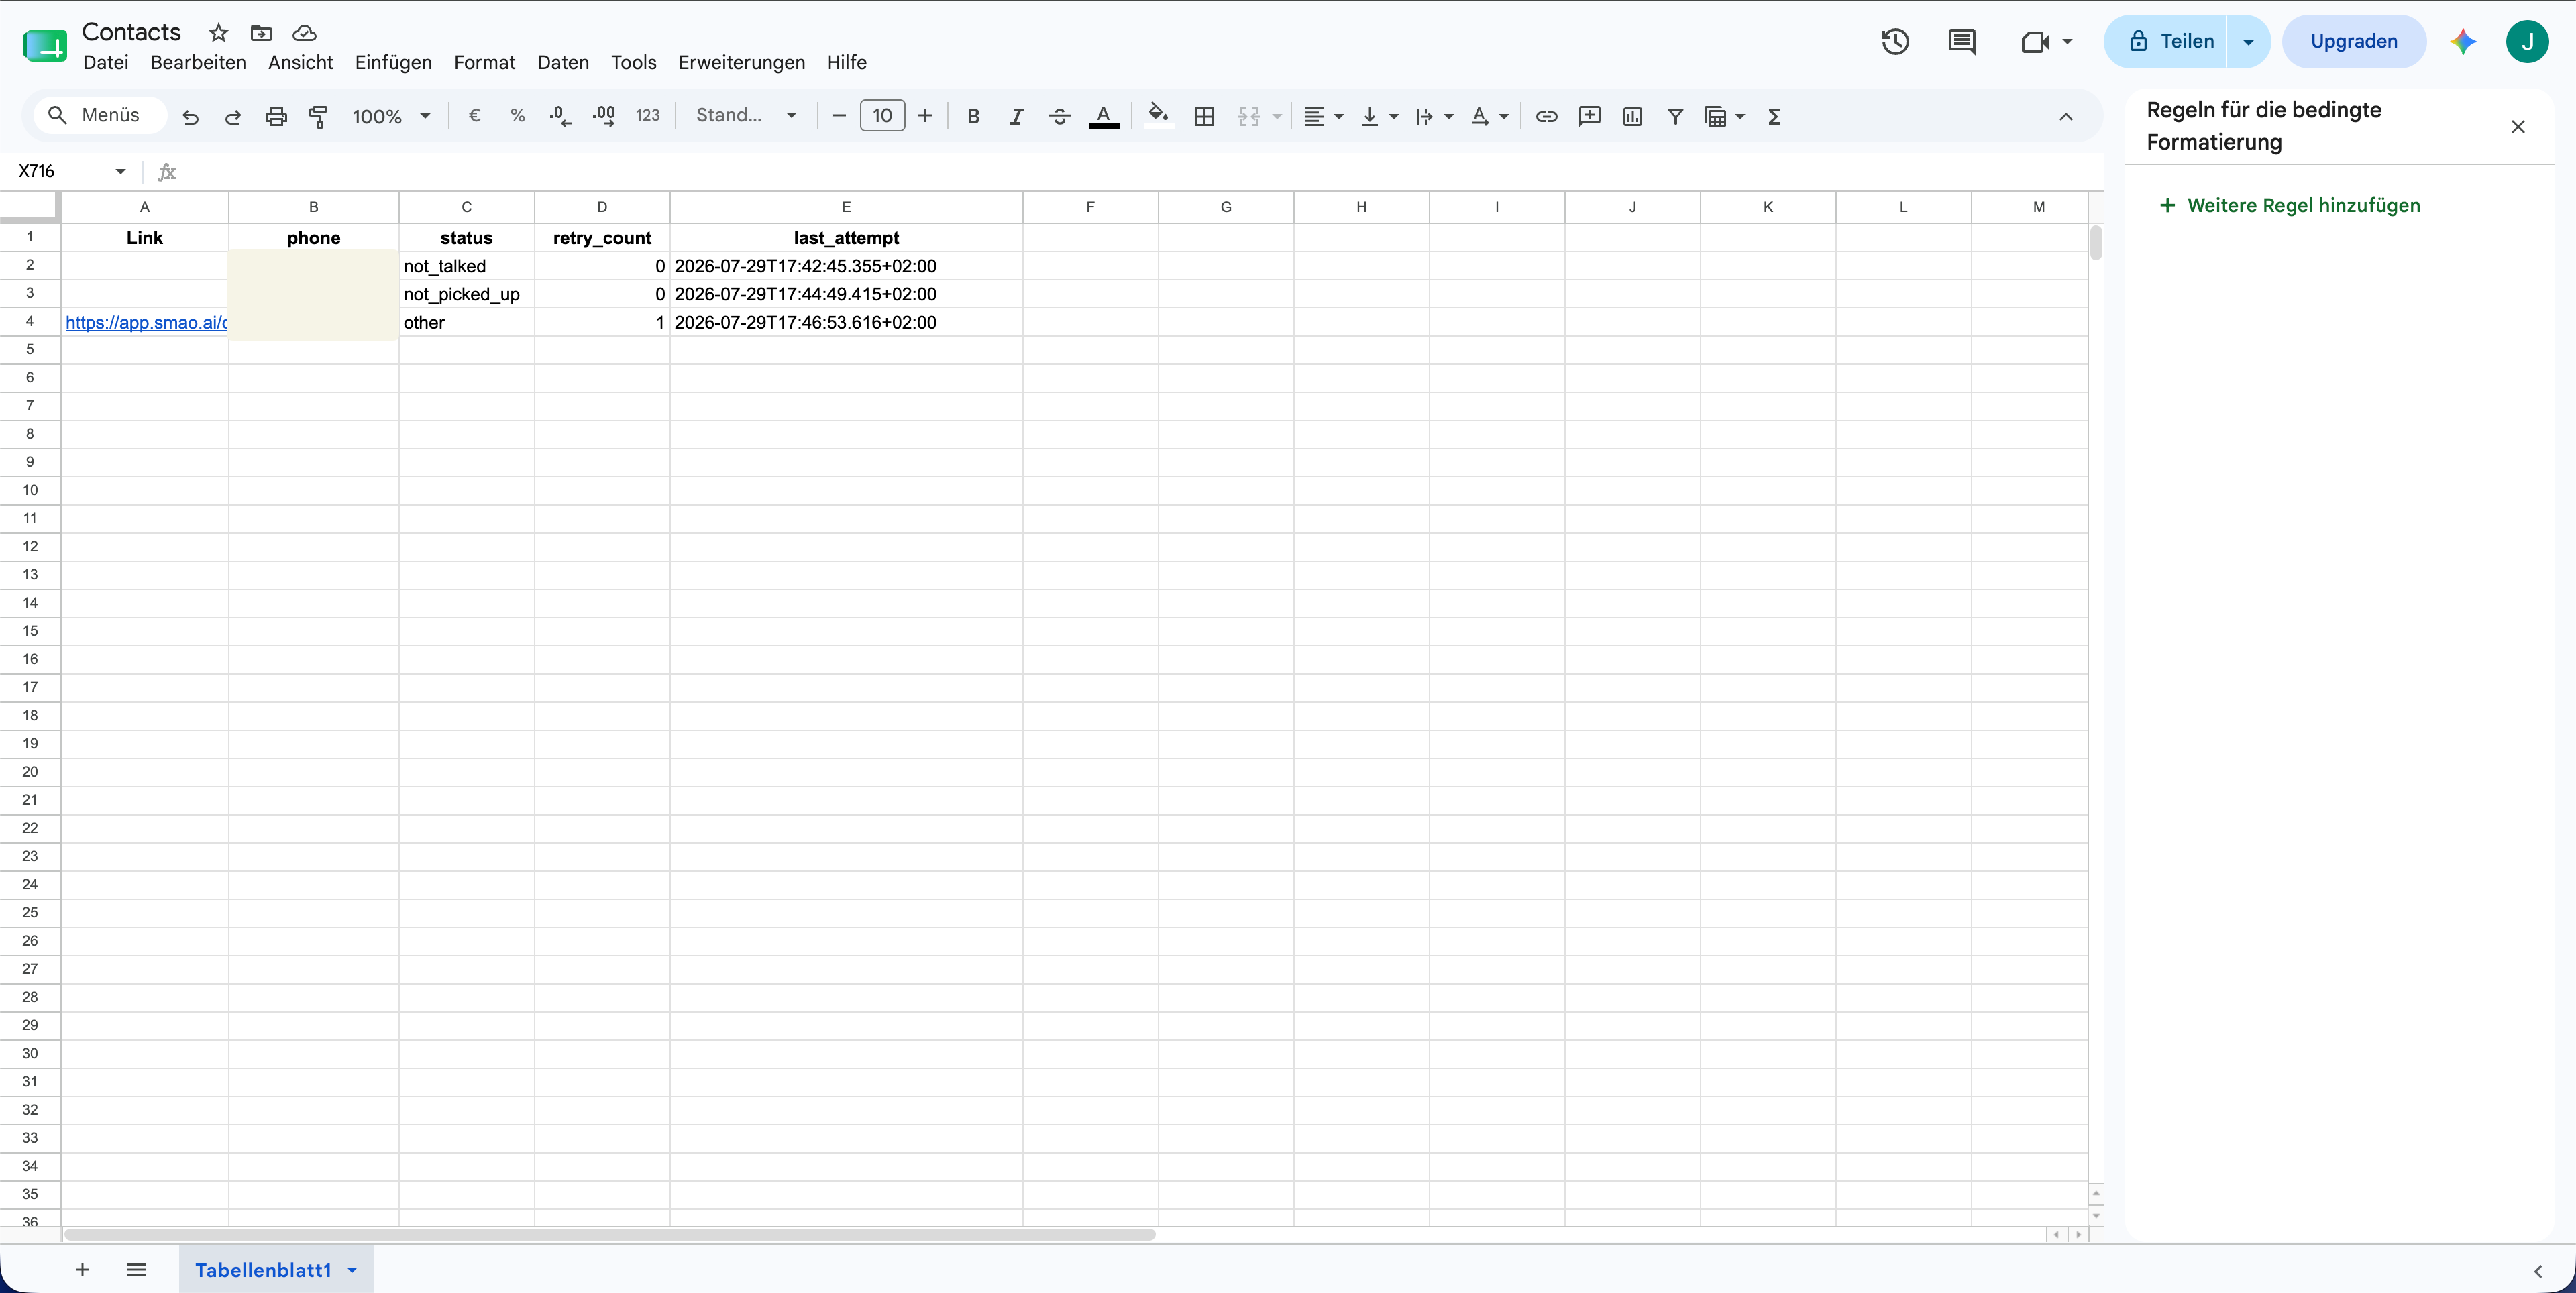
Task: Format as percent icon
Action: (517, 116)
